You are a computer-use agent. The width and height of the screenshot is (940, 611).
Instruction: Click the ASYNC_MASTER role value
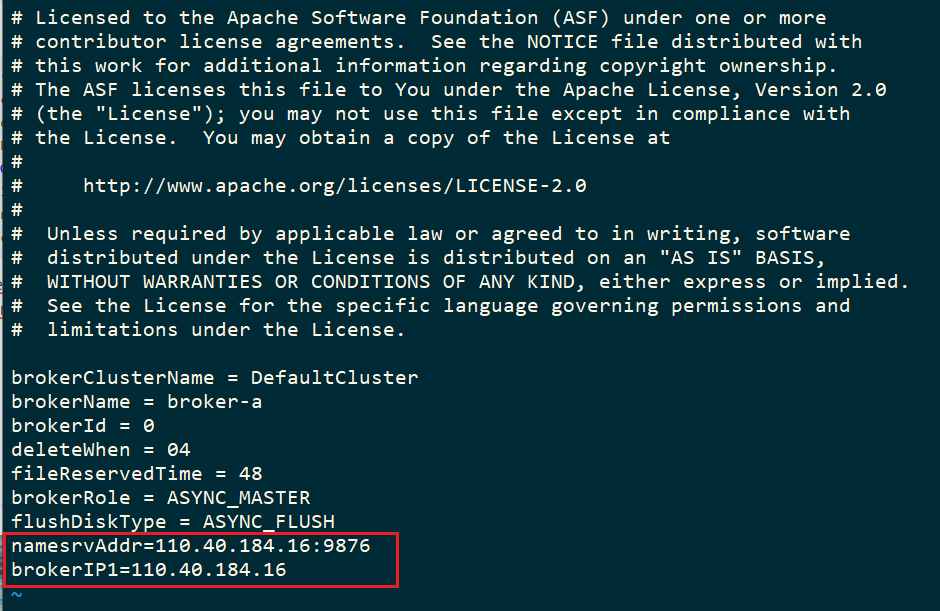(x=250, y=498)
